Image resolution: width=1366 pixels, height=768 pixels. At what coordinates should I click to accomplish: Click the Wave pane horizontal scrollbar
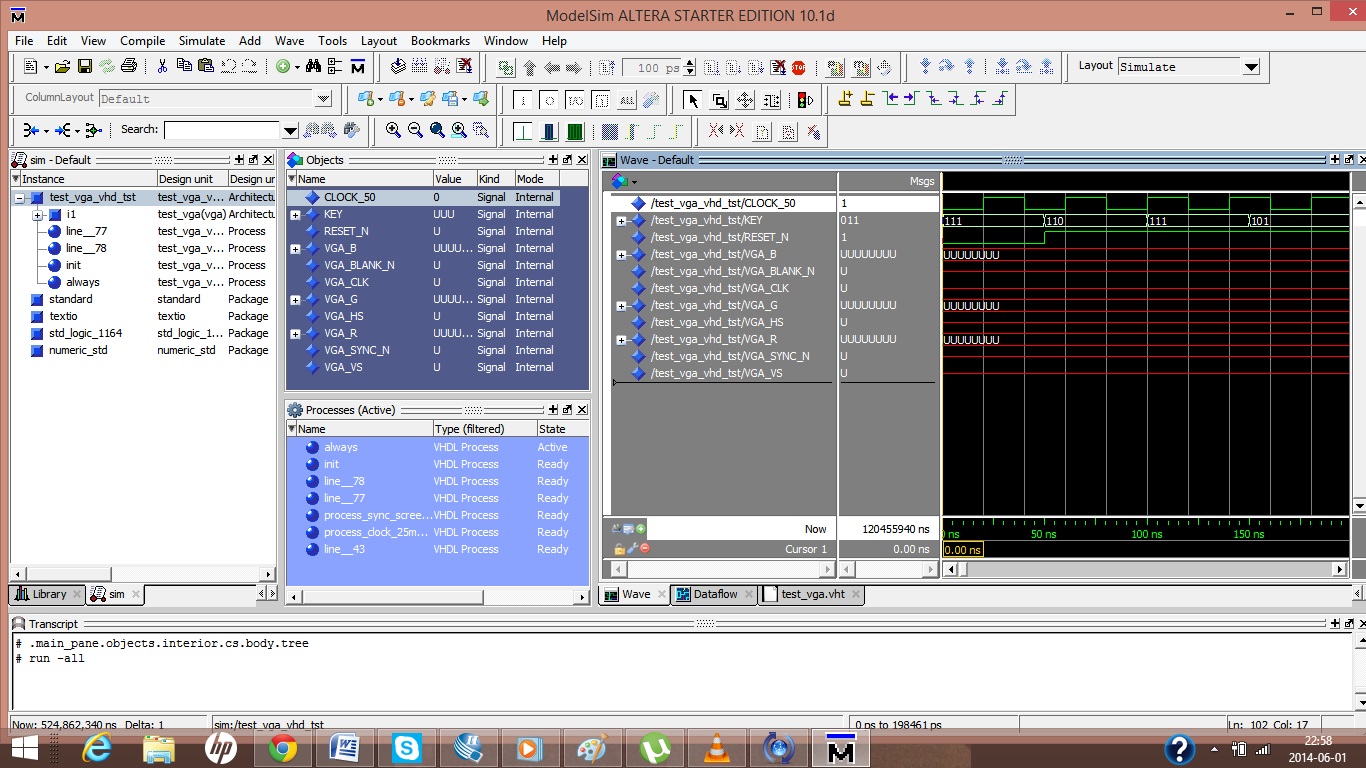(1144, 569)
